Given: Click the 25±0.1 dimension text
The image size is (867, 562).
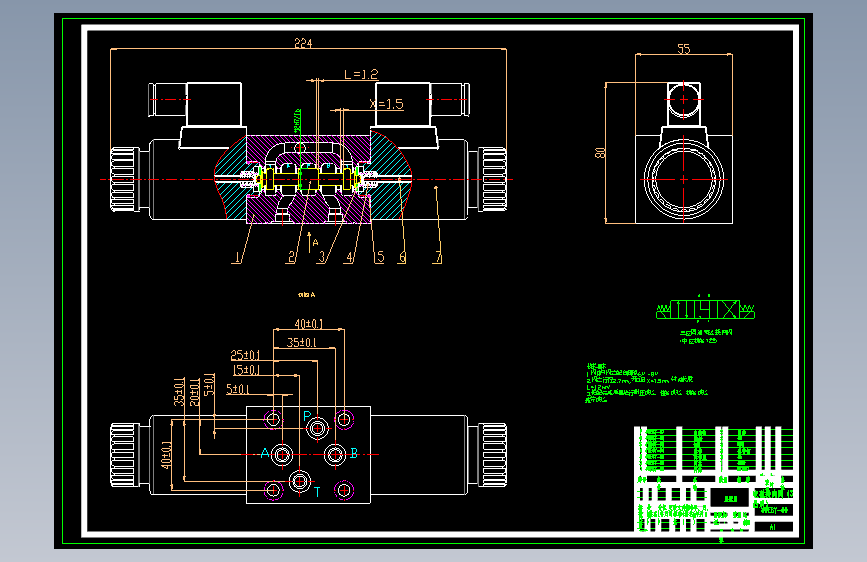Looking at the screenshot, I should coord(246,355).
